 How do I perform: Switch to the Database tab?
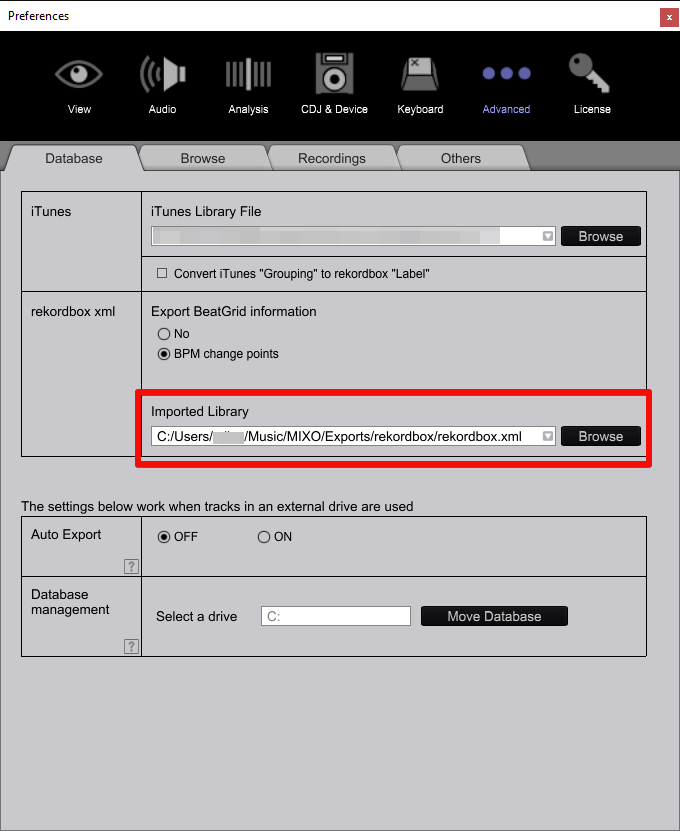pos(74,158)
